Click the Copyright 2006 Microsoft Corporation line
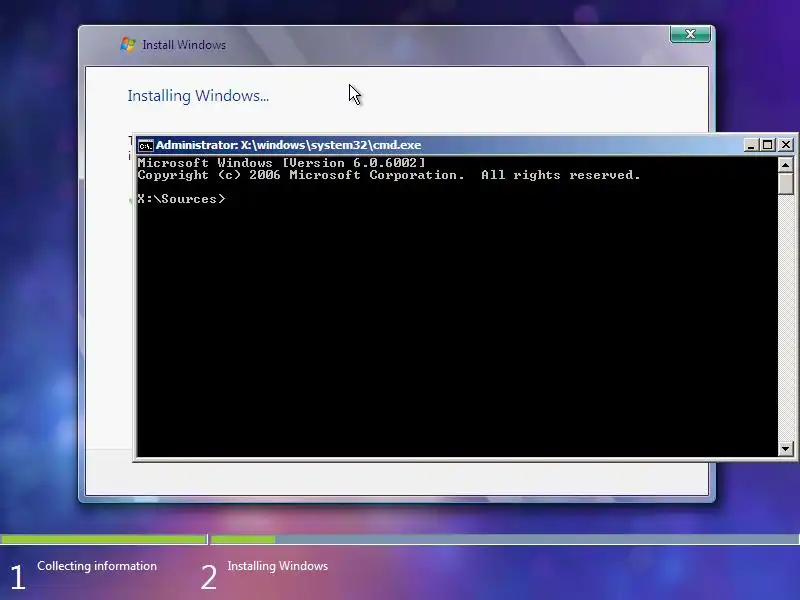Image resolution: width=800 pixels, height=600 pixels. [x=389, y=175]
